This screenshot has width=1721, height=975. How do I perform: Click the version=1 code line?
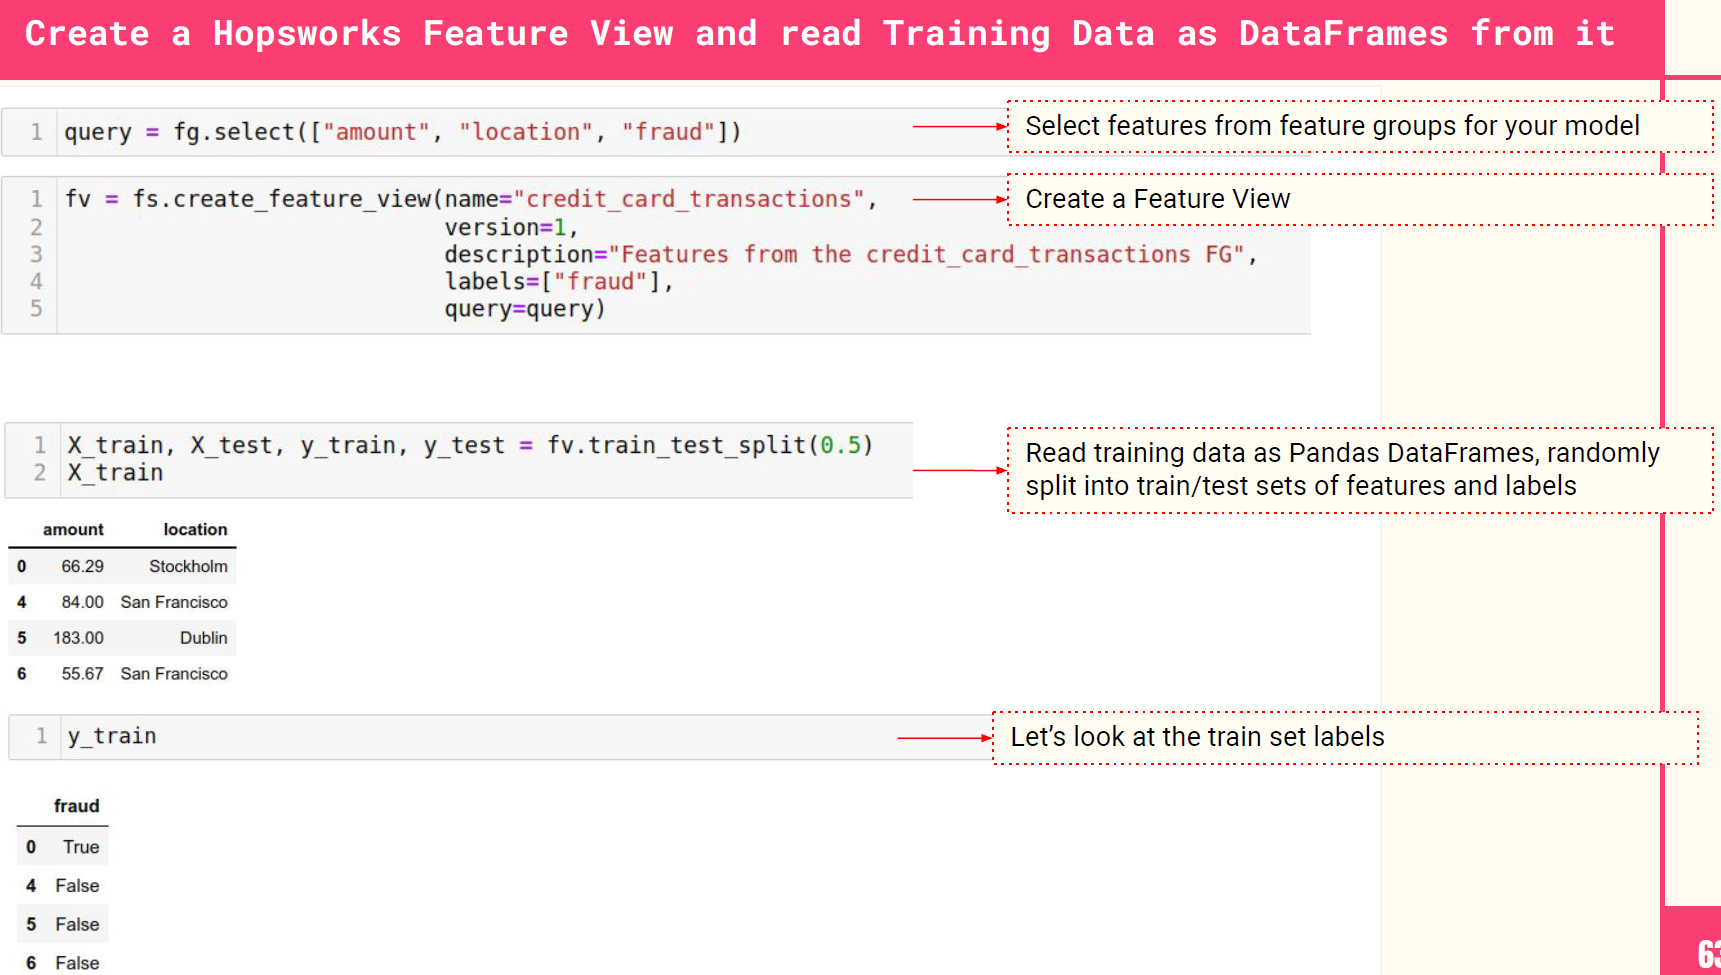coord(511,227)
